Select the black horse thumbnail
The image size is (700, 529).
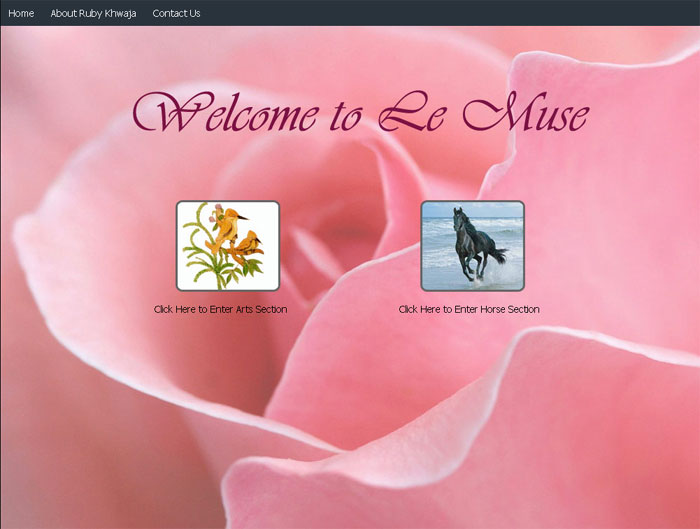coord(473,246)
